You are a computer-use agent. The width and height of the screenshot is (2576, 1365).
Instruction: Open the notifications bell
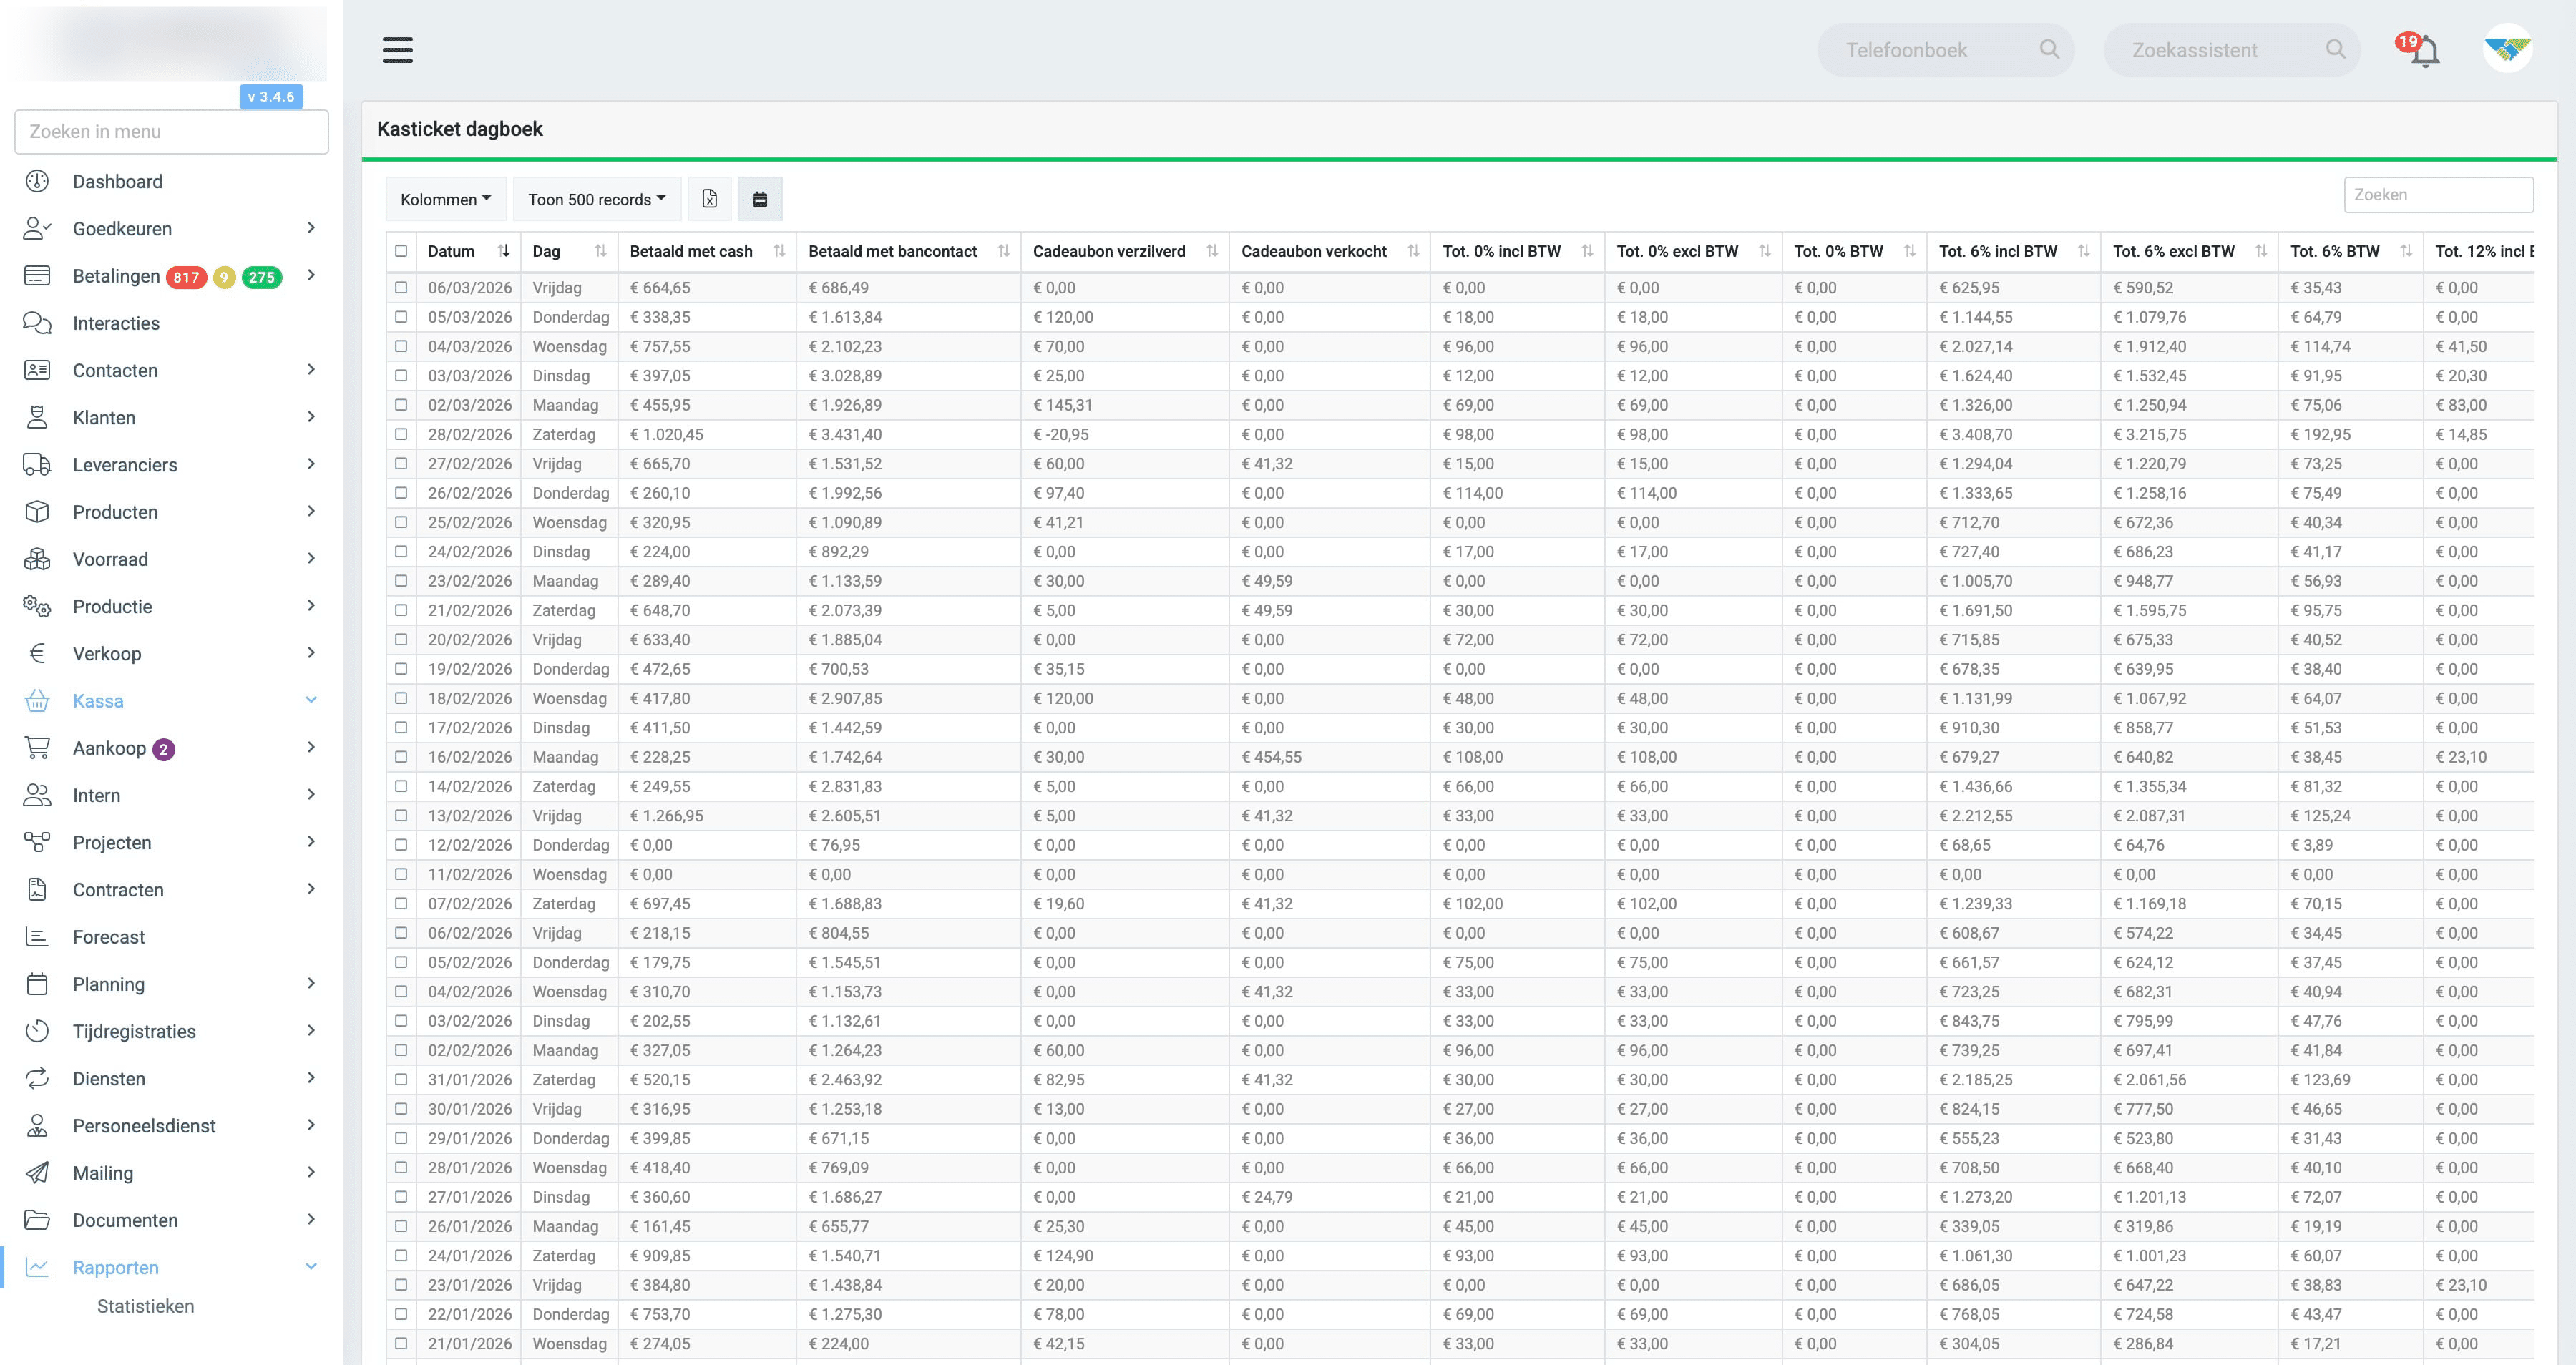coord(2424,51)
